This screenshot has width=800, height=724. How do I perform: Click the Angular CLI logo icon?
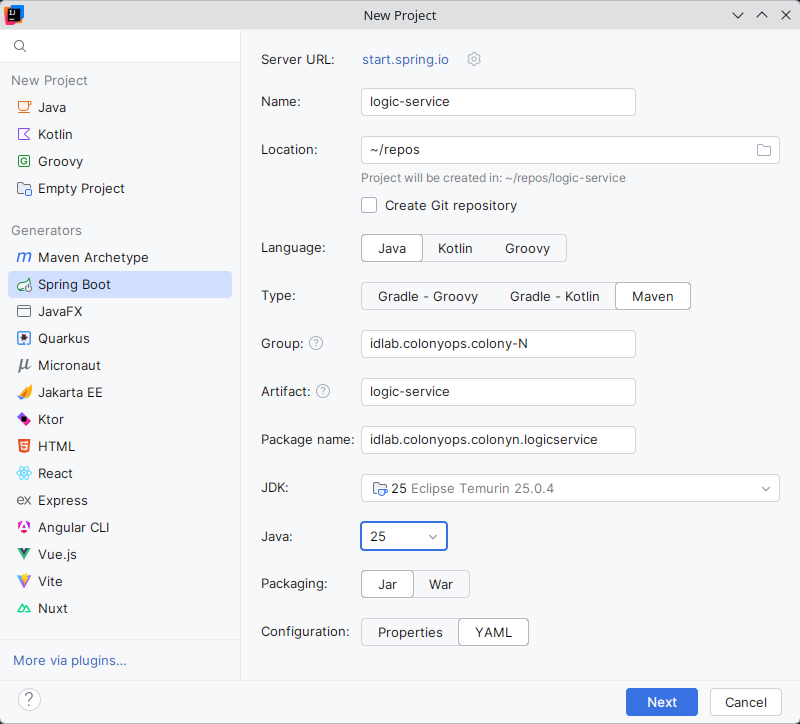[x=24, y=527]
